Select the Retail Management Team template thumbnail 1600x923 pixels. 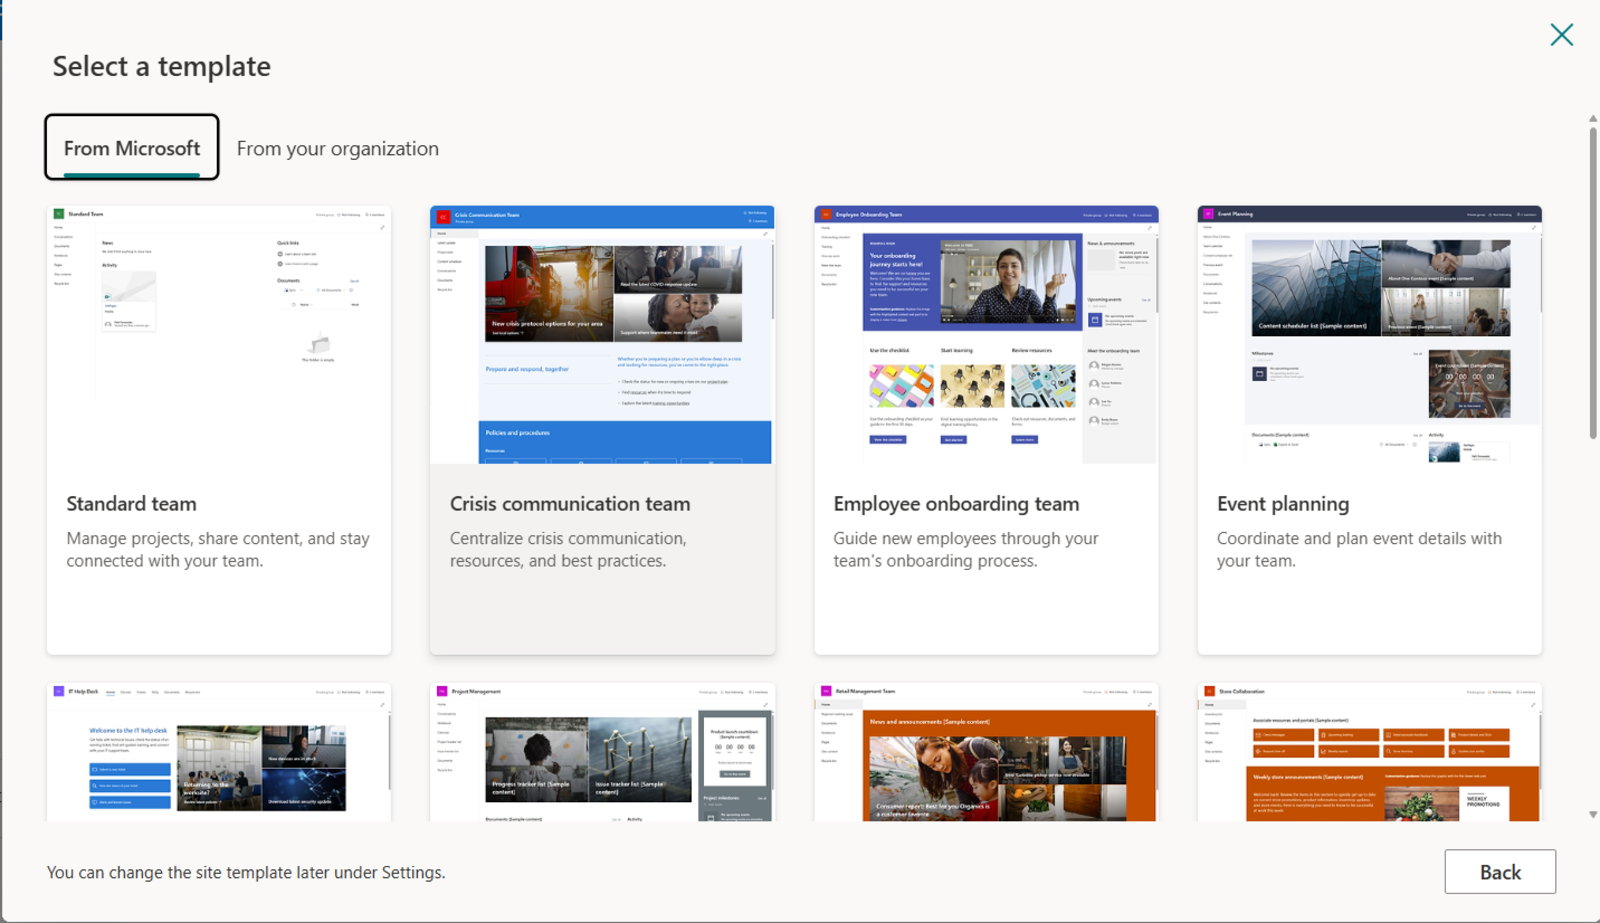[x=986, y=753]
